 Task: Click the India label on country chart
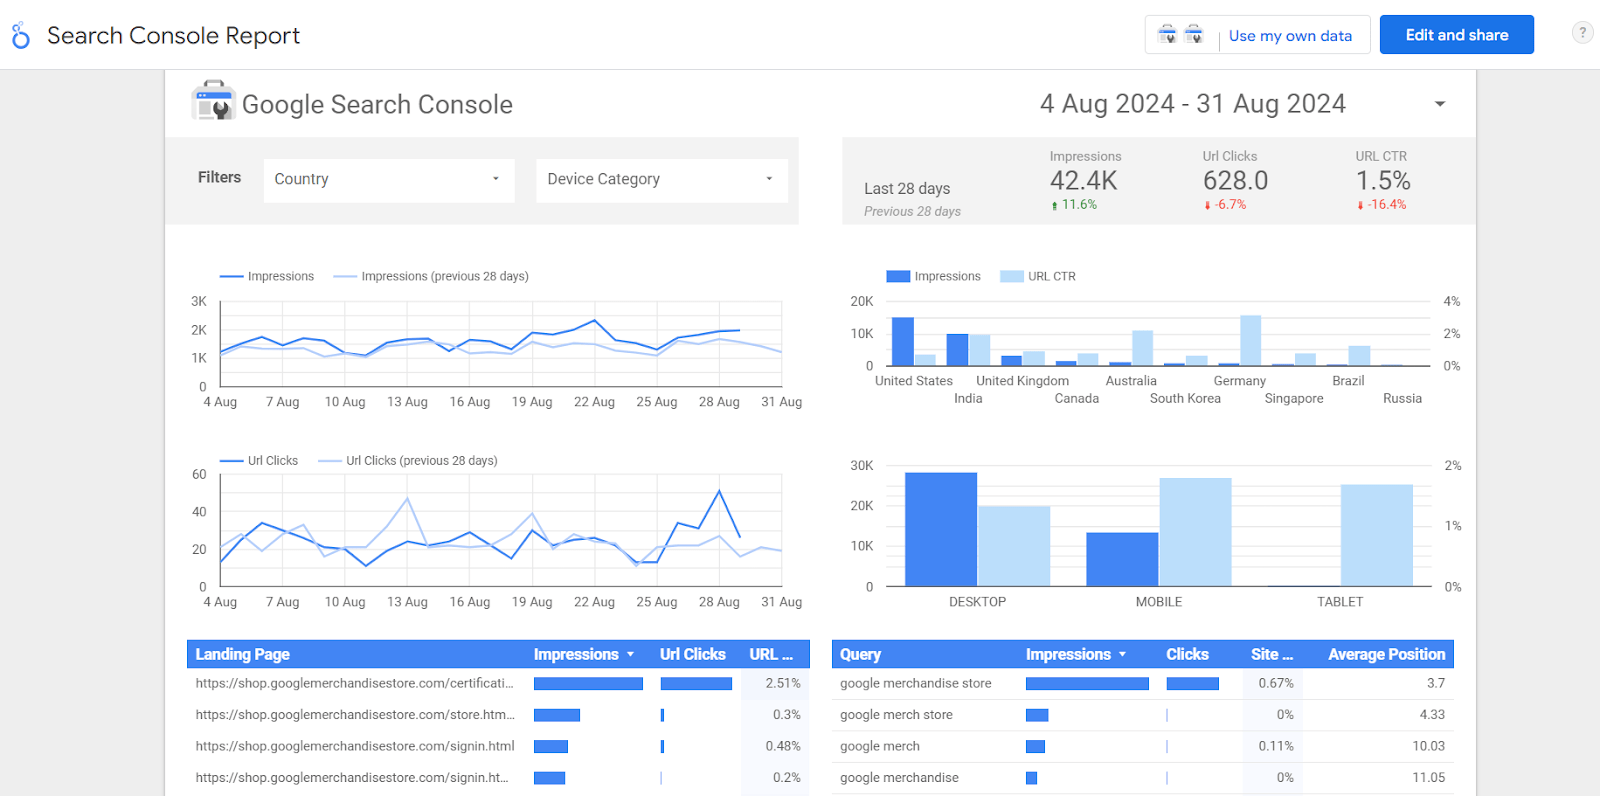tap(968, 399)
